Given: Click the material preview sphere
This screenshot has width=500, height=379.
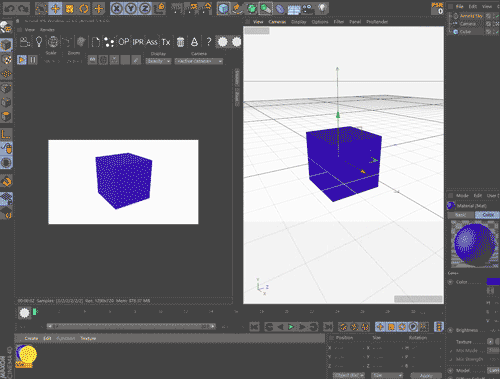Looking at the screenshot, I should (x=475, y=244).
